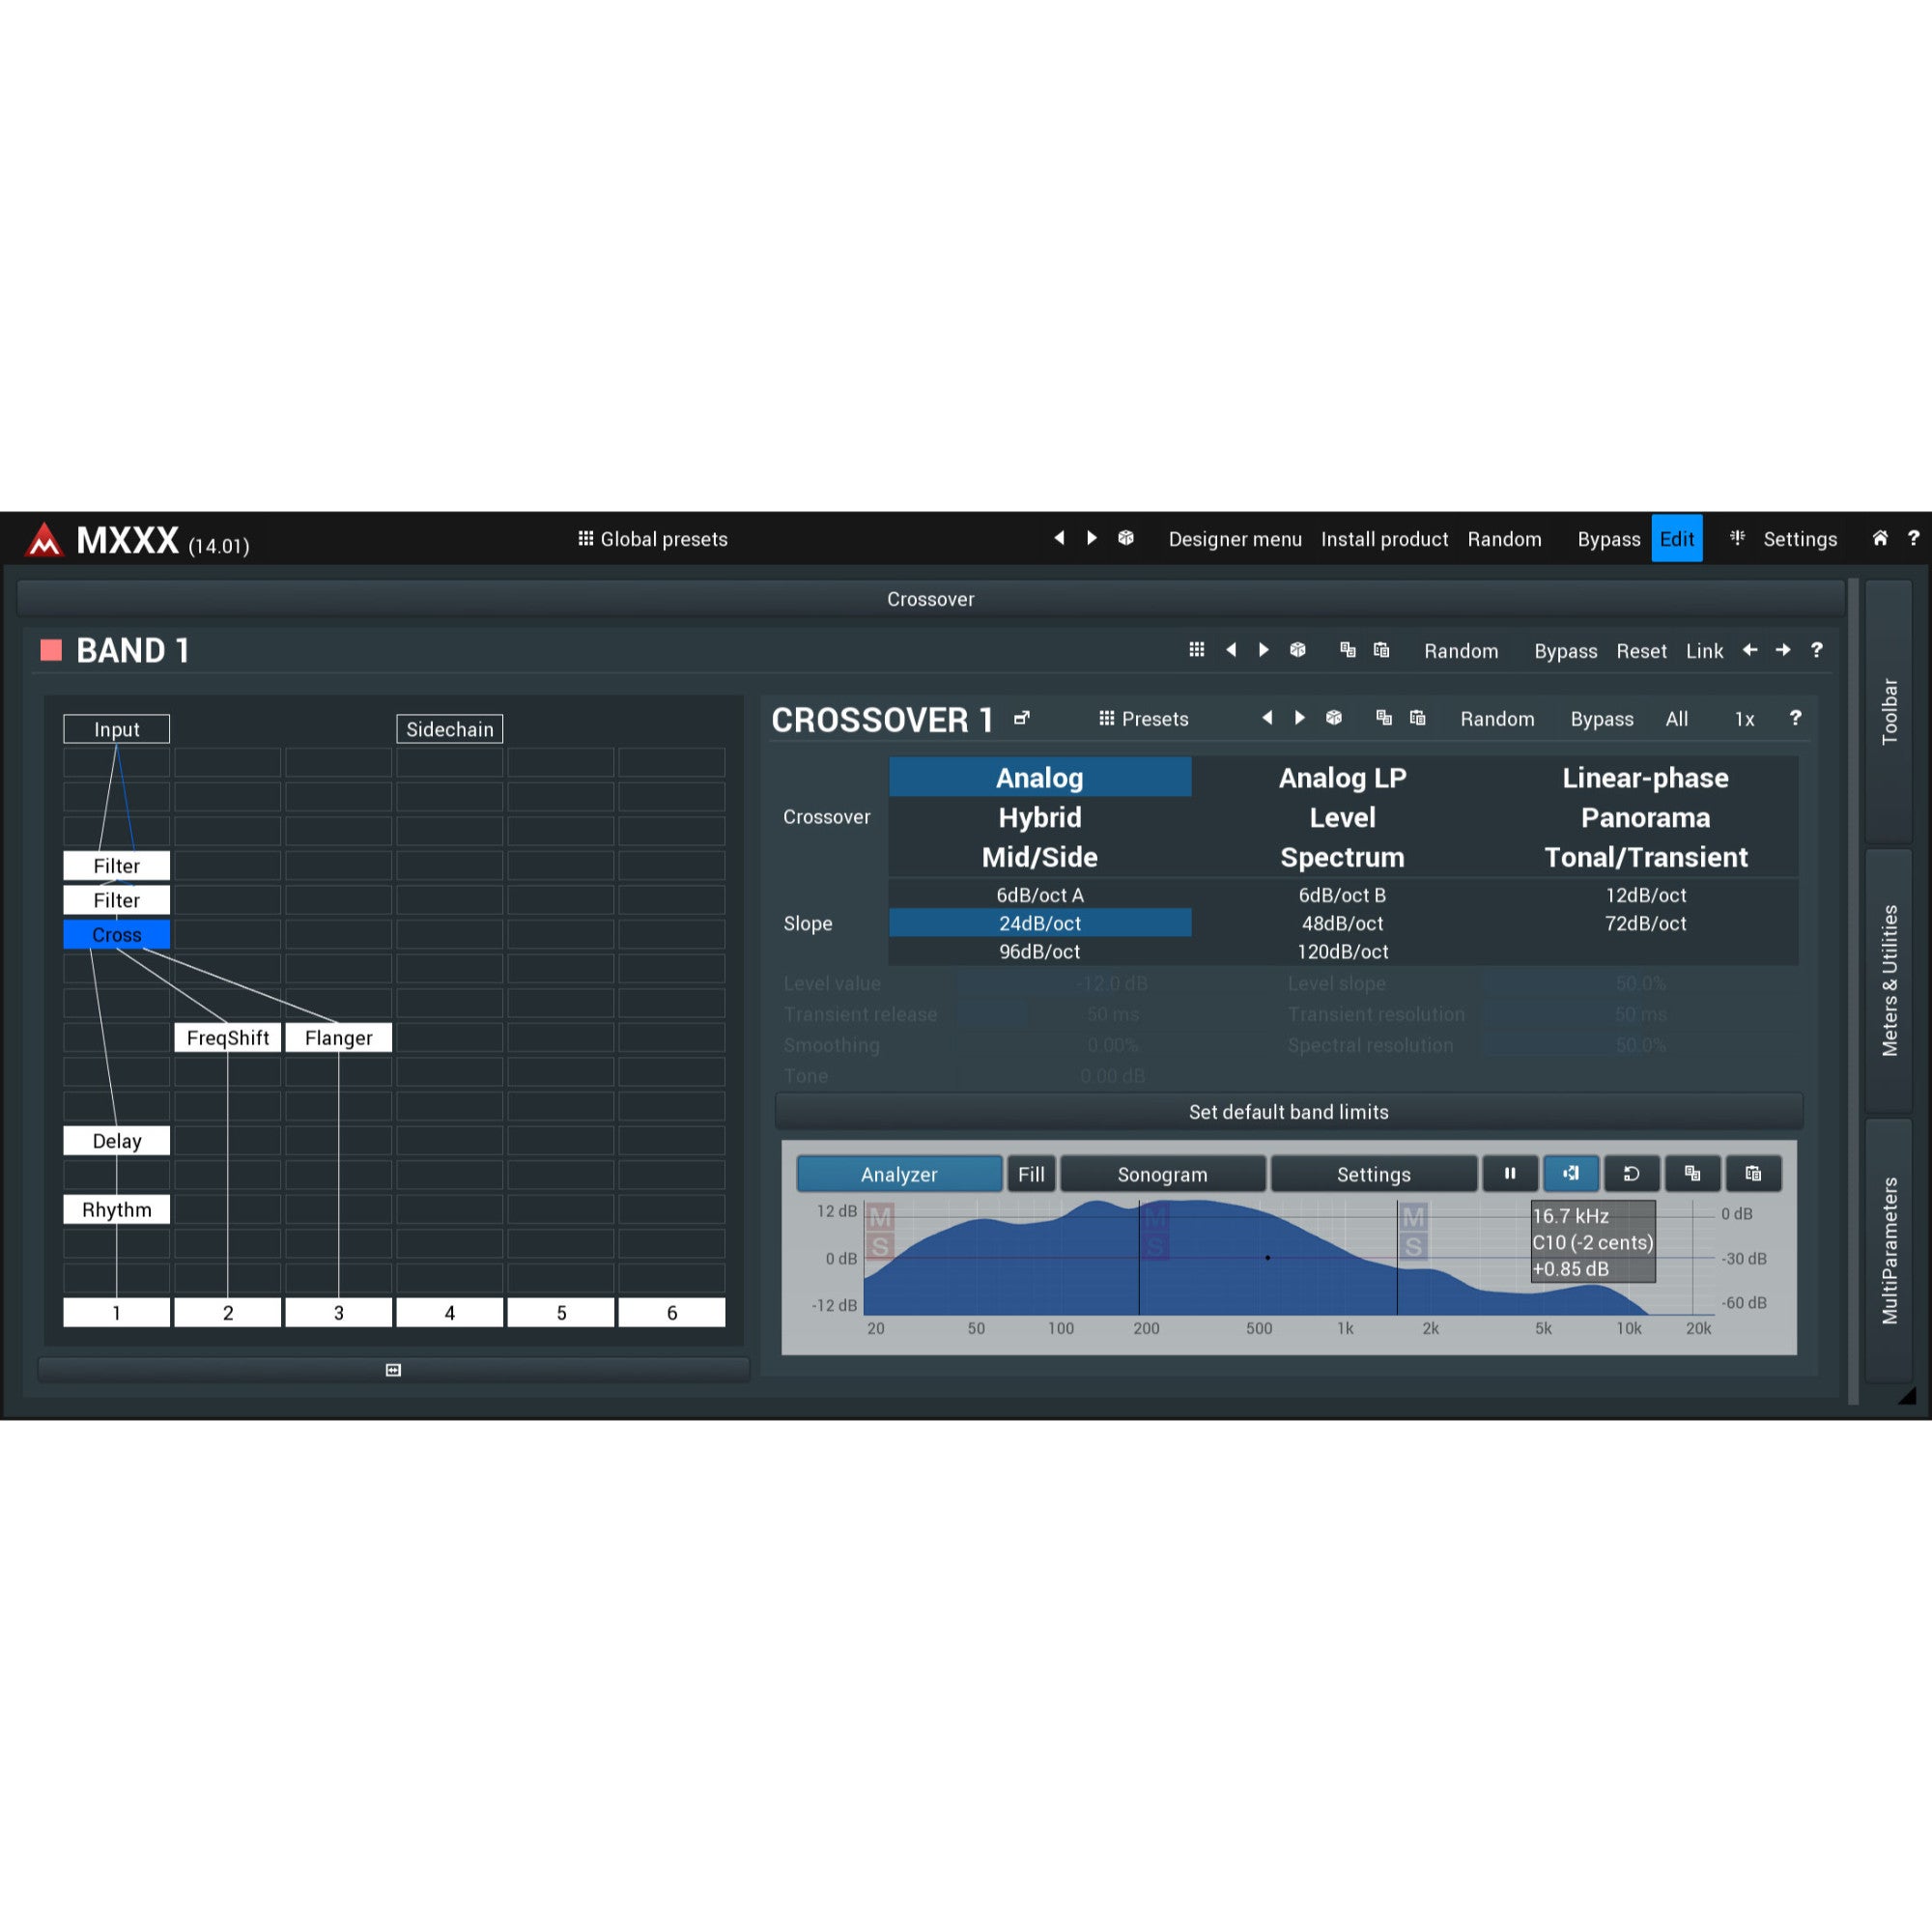Open the analyzer Settings

(x=1373, y=1174)
